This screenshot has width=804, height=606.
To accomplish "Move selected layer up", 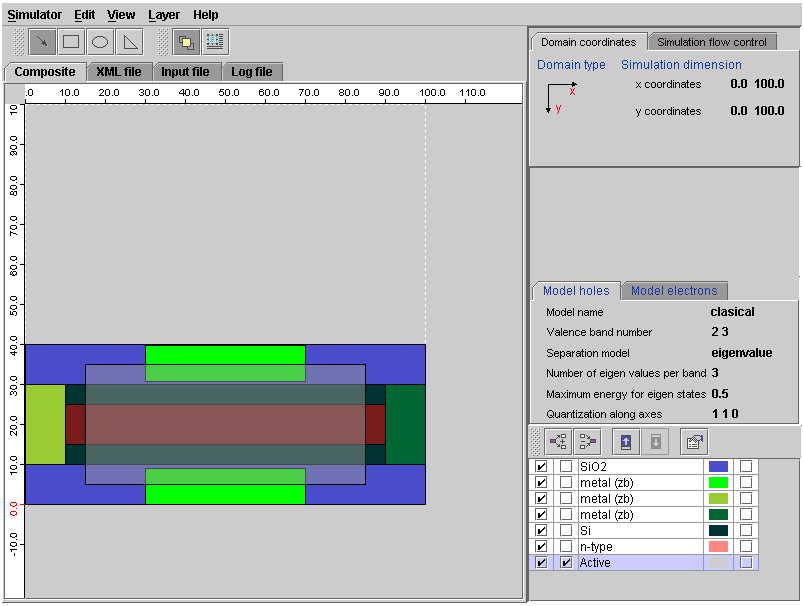I will click(x=625, y=441).
